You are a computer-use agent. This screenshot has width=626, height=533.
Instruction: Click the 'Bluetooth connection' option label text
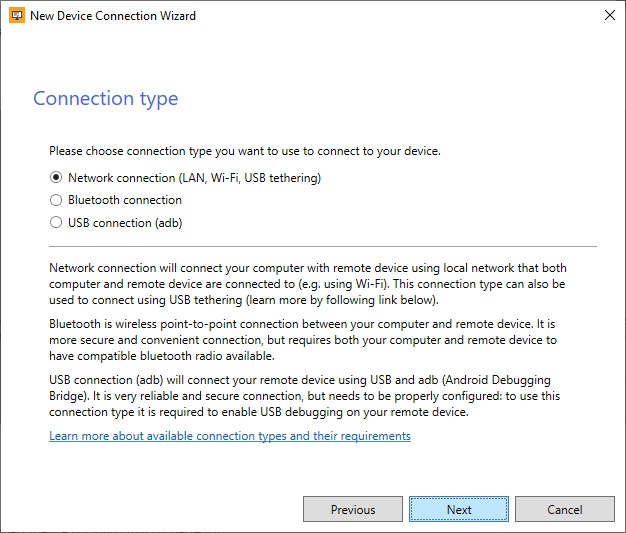pos(125,200)
